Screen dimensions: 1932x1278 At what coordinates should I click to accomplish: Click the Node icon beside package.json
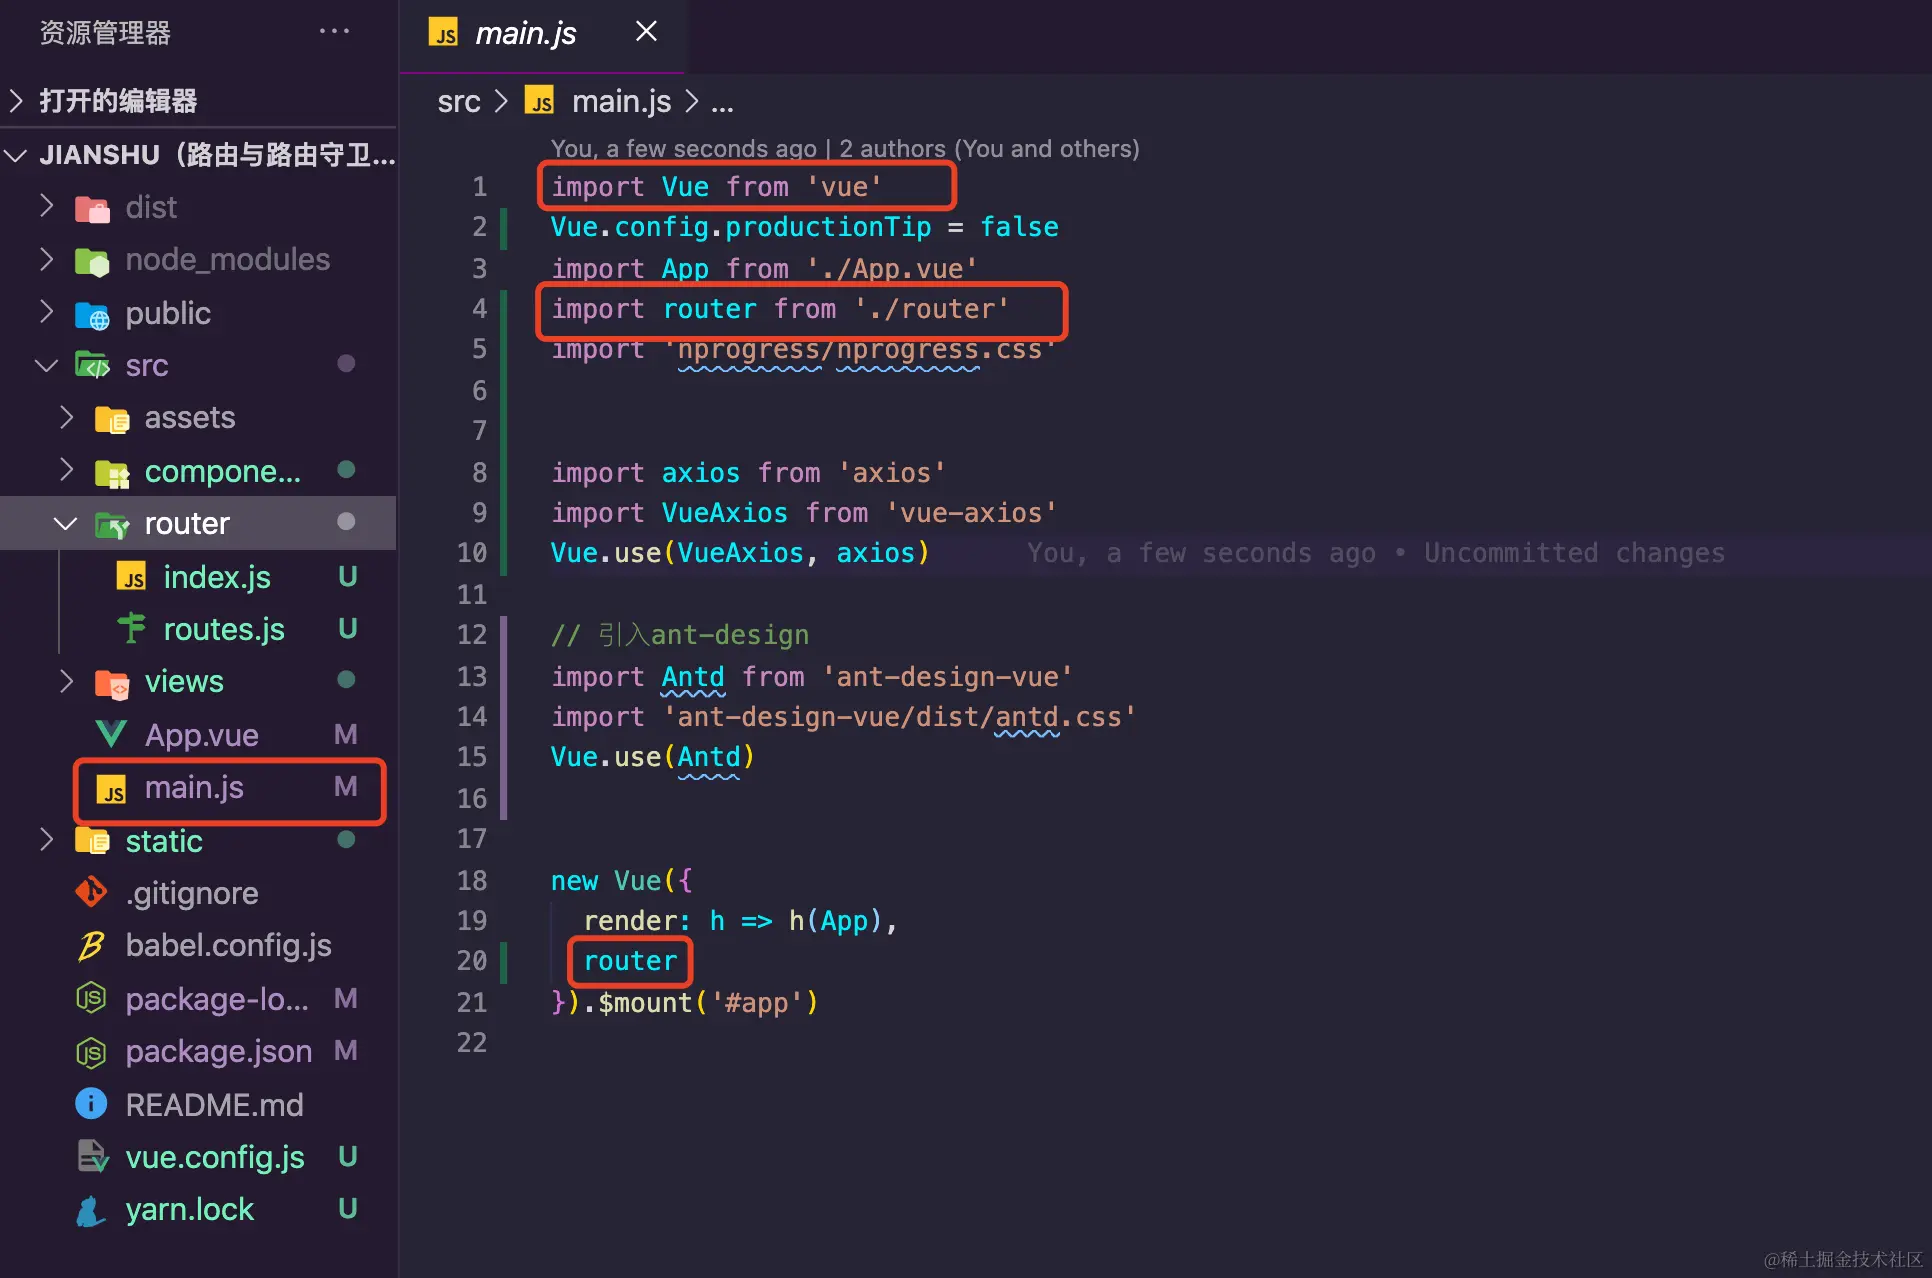91,1051
